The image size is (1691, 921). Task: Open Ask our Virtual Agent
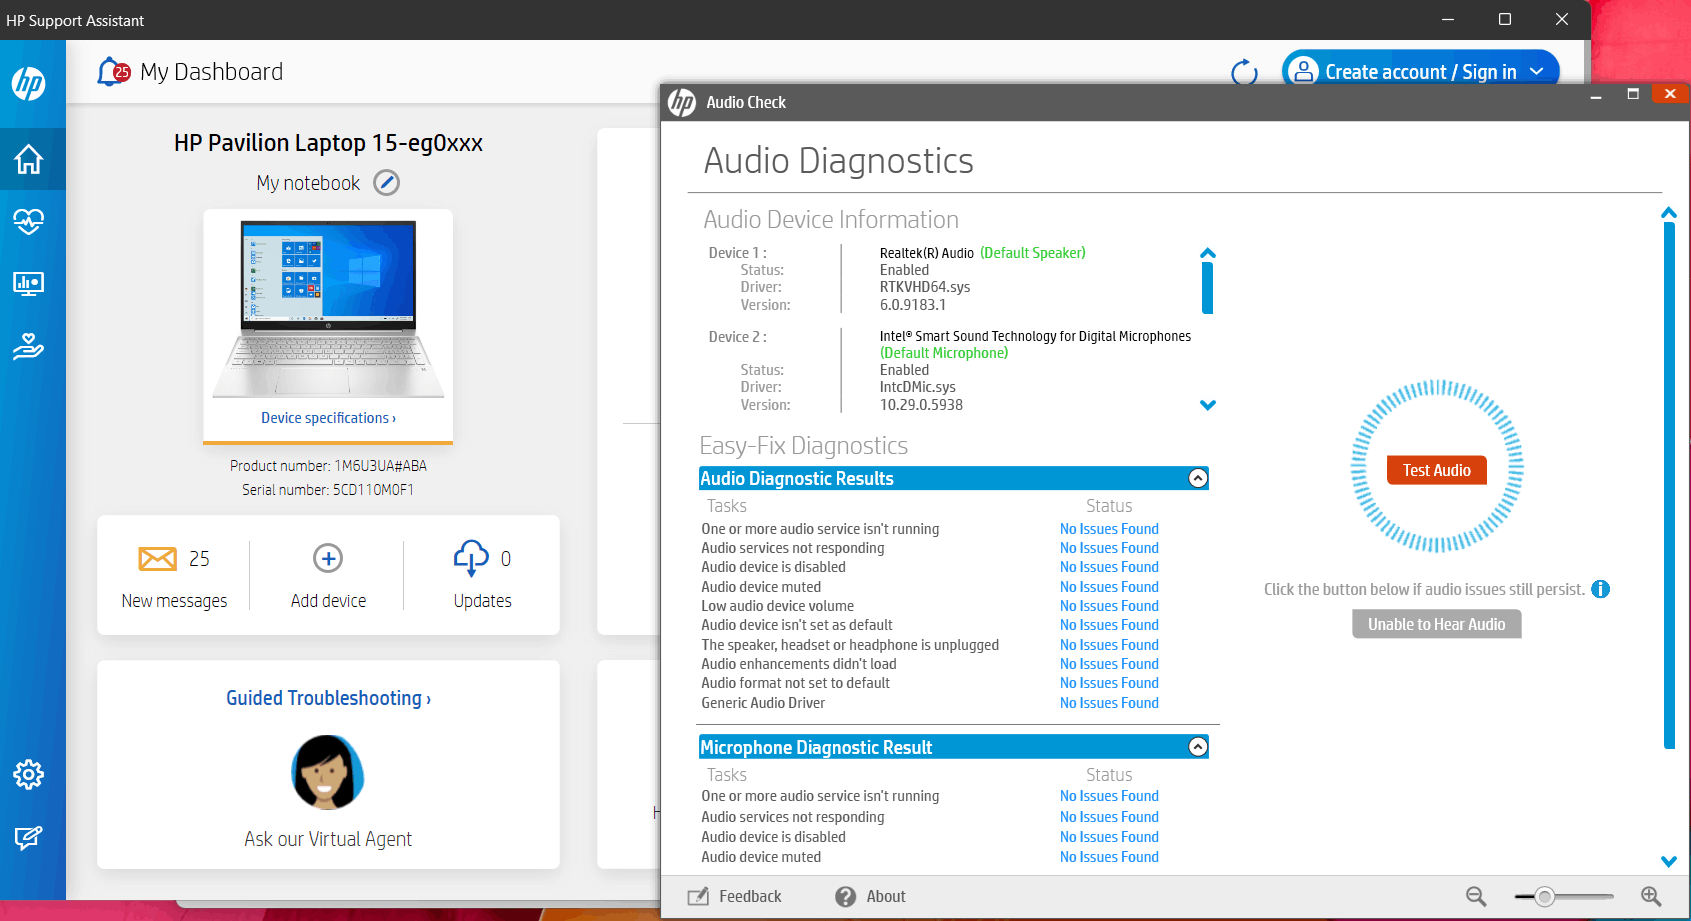328,839
